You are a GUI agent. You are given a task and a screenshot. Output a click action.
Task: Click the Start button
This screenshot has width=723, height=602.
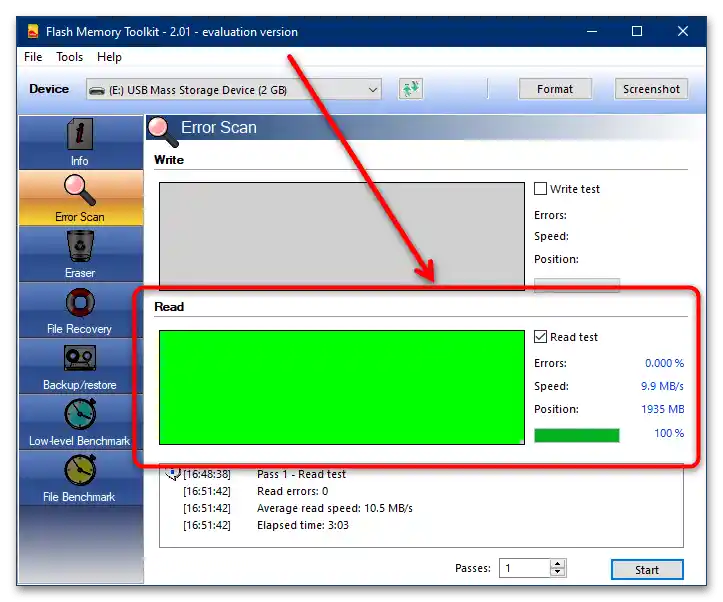click(647, 570)
